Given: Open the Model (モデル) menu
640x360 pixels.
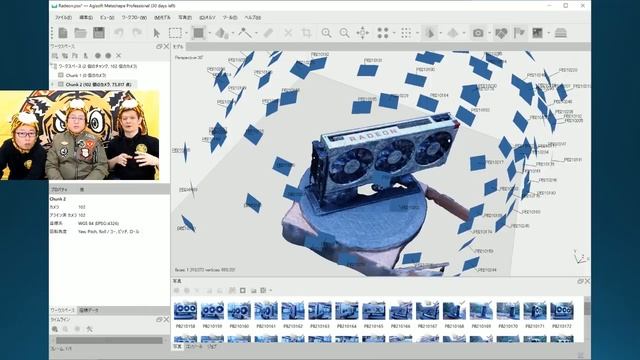Looking at the screenshot, I should click(162, 18).
